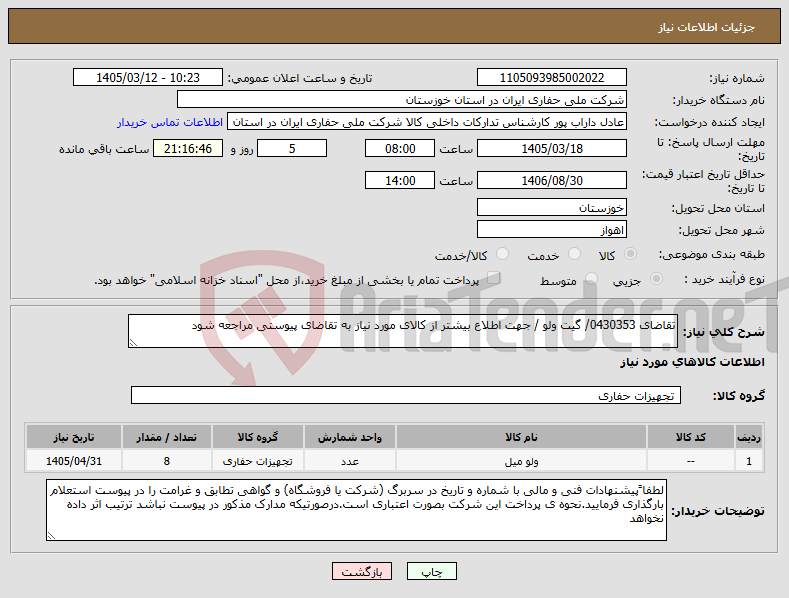Select the متوسط purchase type radio
Viewport: 789px width, 598px height.
point(591,279)
